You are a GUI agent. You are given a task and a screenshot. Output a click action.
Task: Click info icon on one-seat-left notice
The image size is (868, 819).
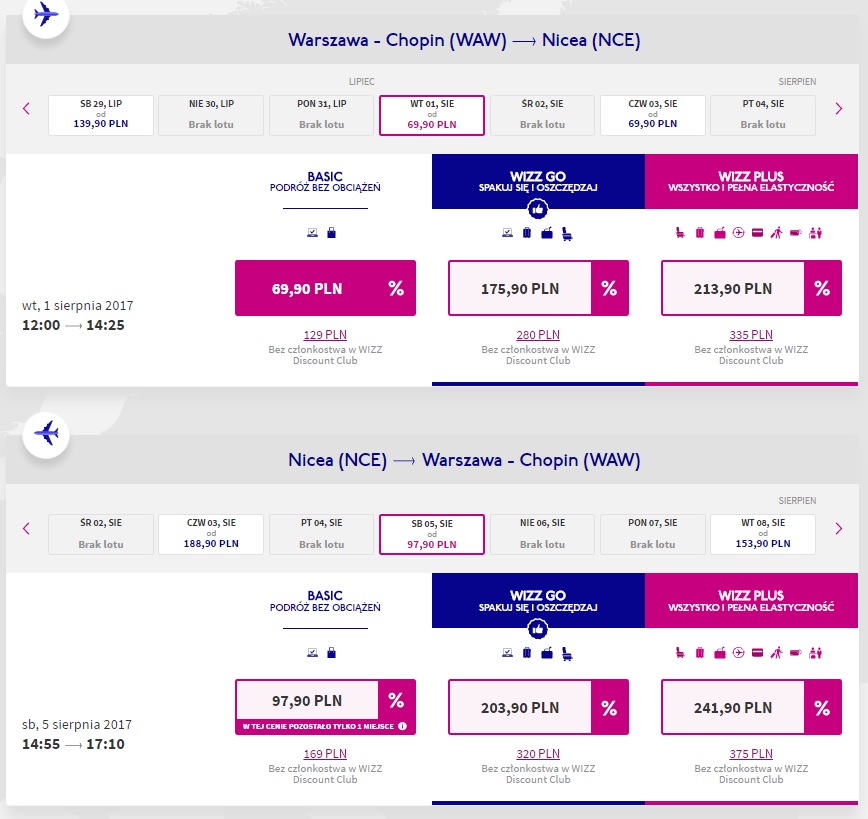402,726
